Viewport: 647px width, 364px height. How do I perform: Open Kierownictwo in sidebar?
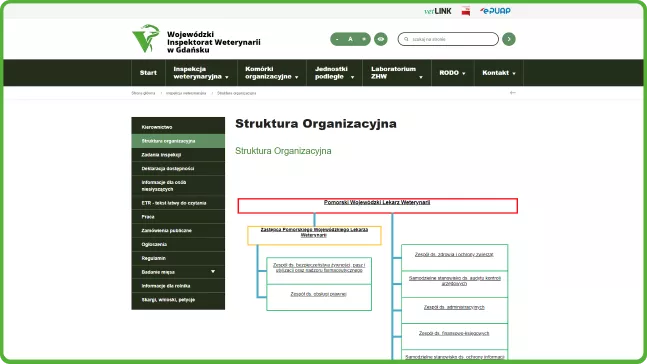click(x=178, y=127)
